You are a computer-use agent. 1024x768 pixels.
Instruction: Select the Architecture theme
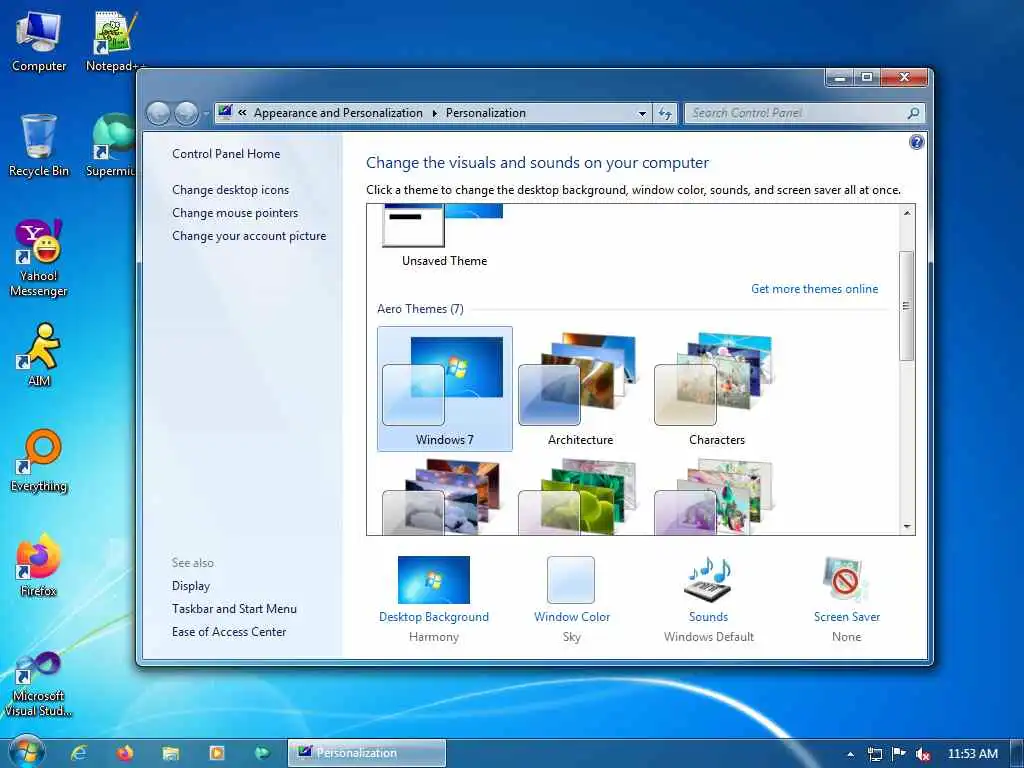581,389
